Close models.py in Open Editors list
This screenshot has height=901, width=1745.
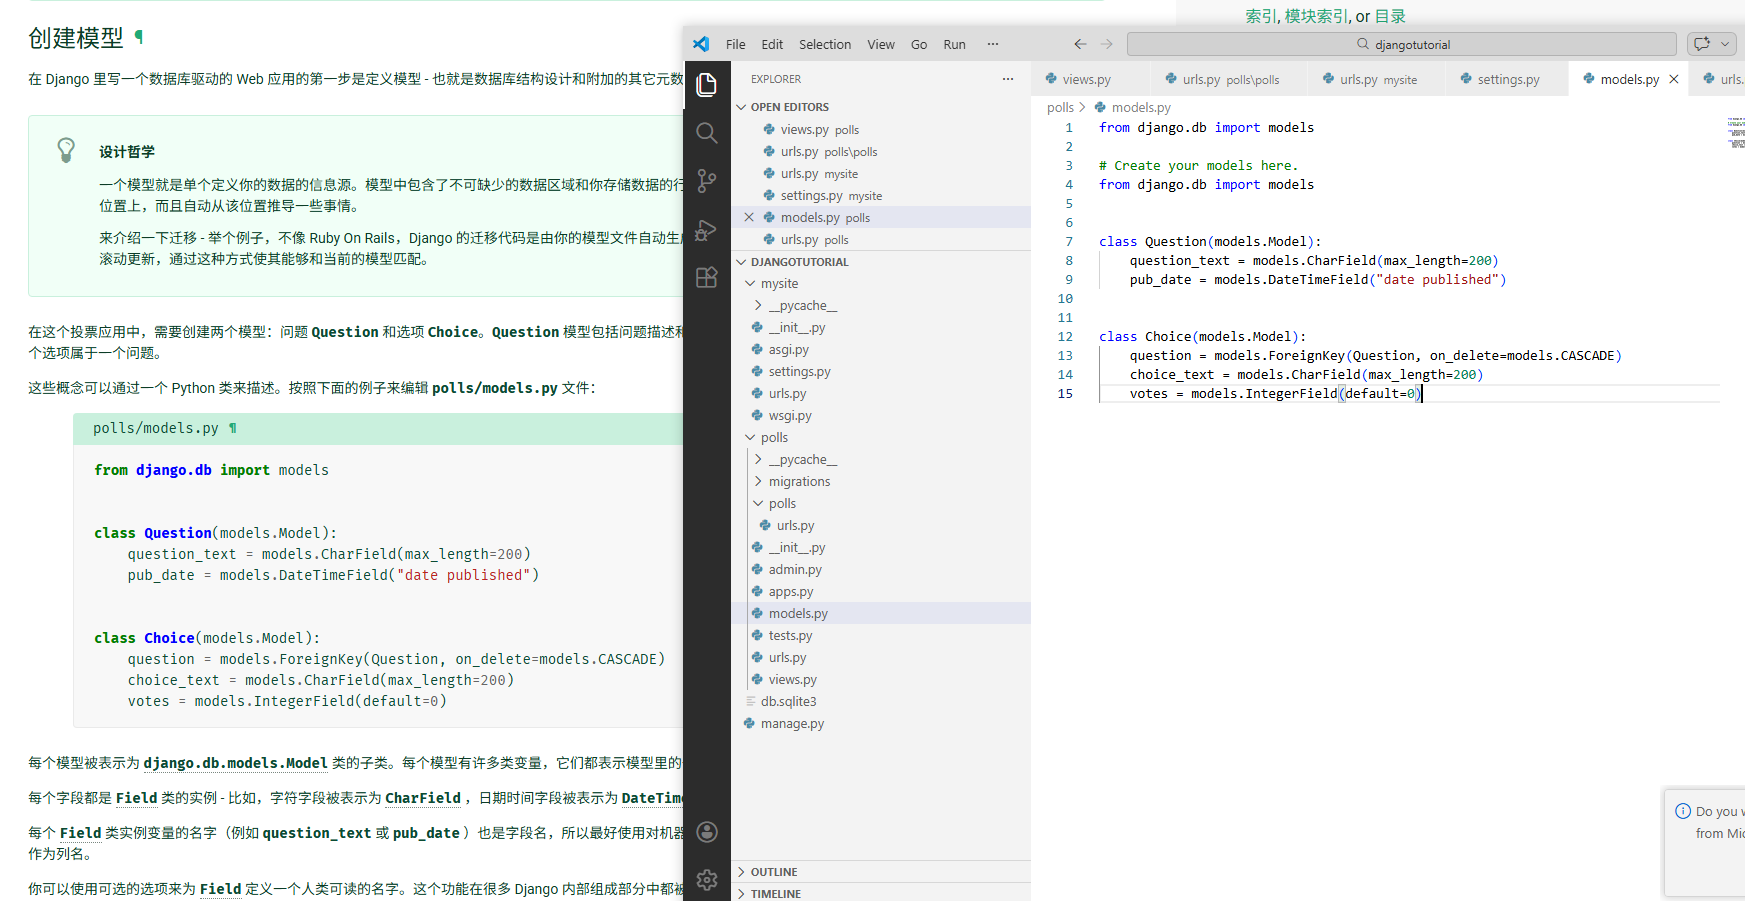point(749,217)
